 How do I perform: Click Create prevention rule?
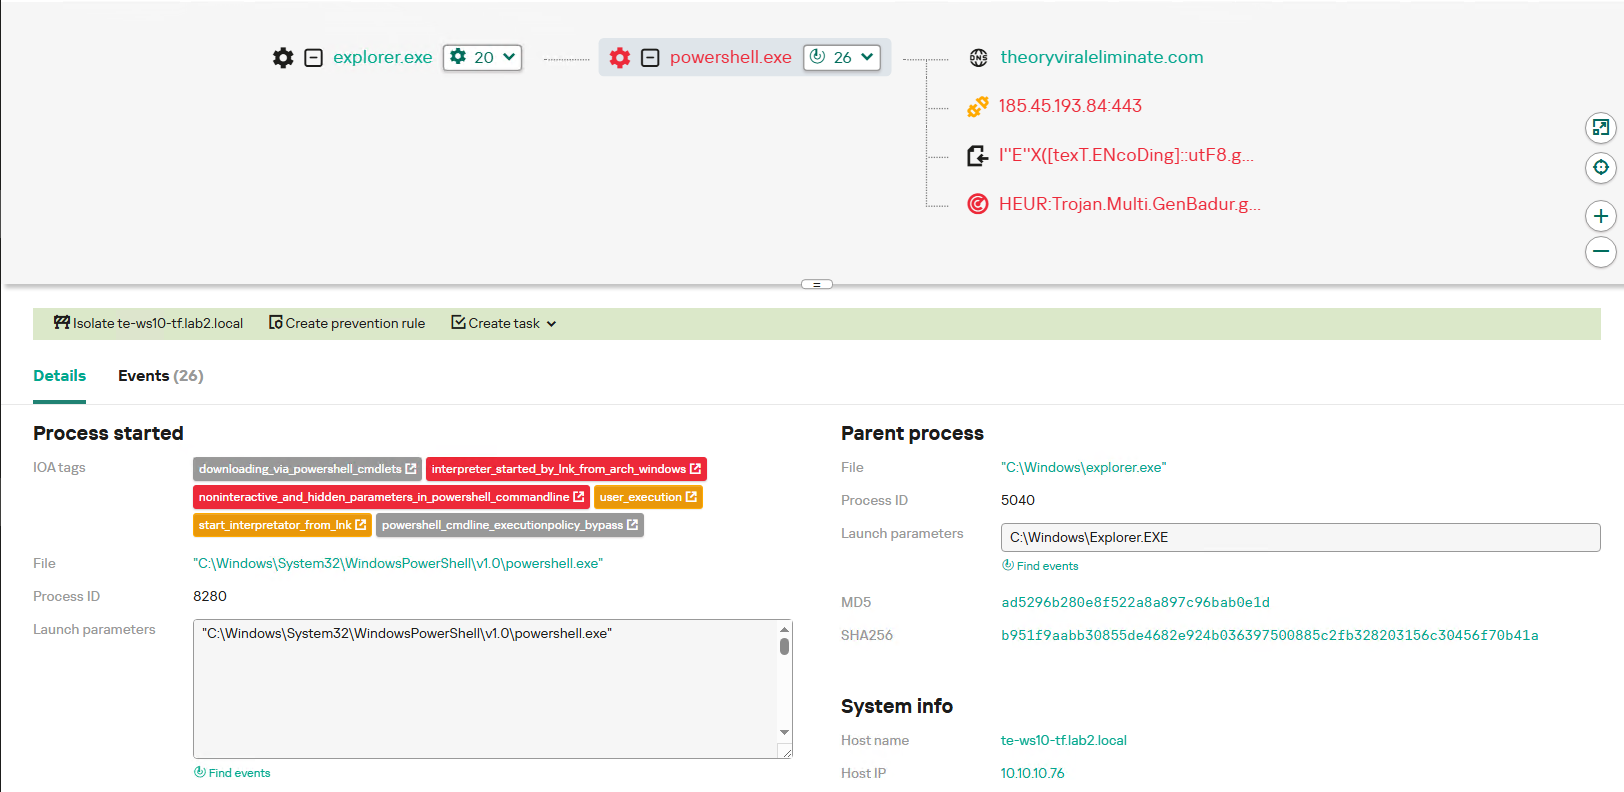coord(347,324)
